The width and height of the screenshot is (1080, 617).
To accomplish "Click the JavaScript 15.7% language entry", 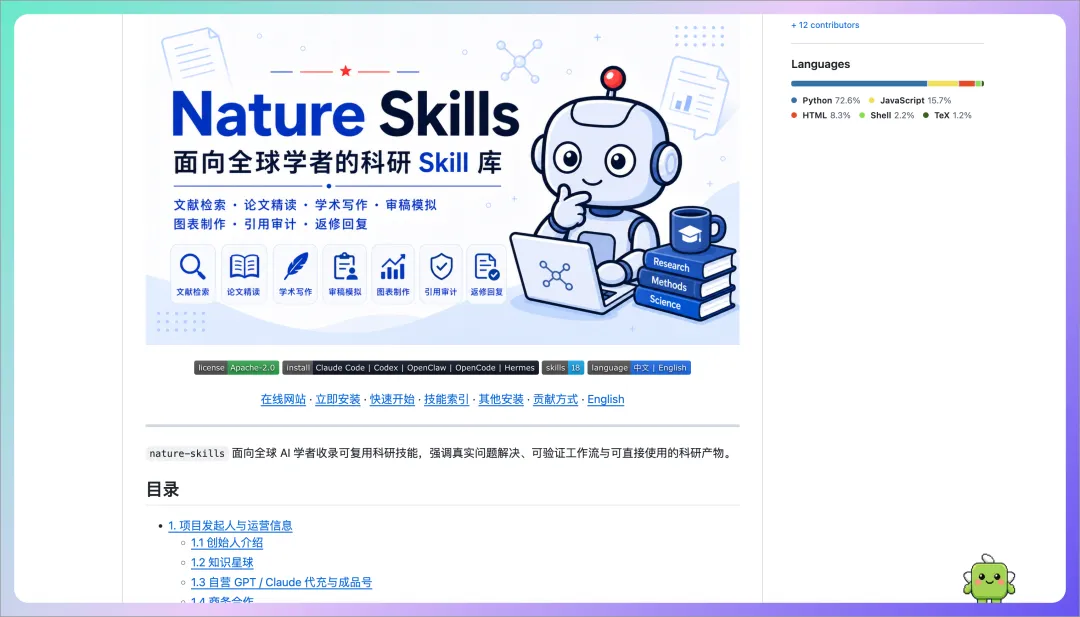I will coord(910,101).
